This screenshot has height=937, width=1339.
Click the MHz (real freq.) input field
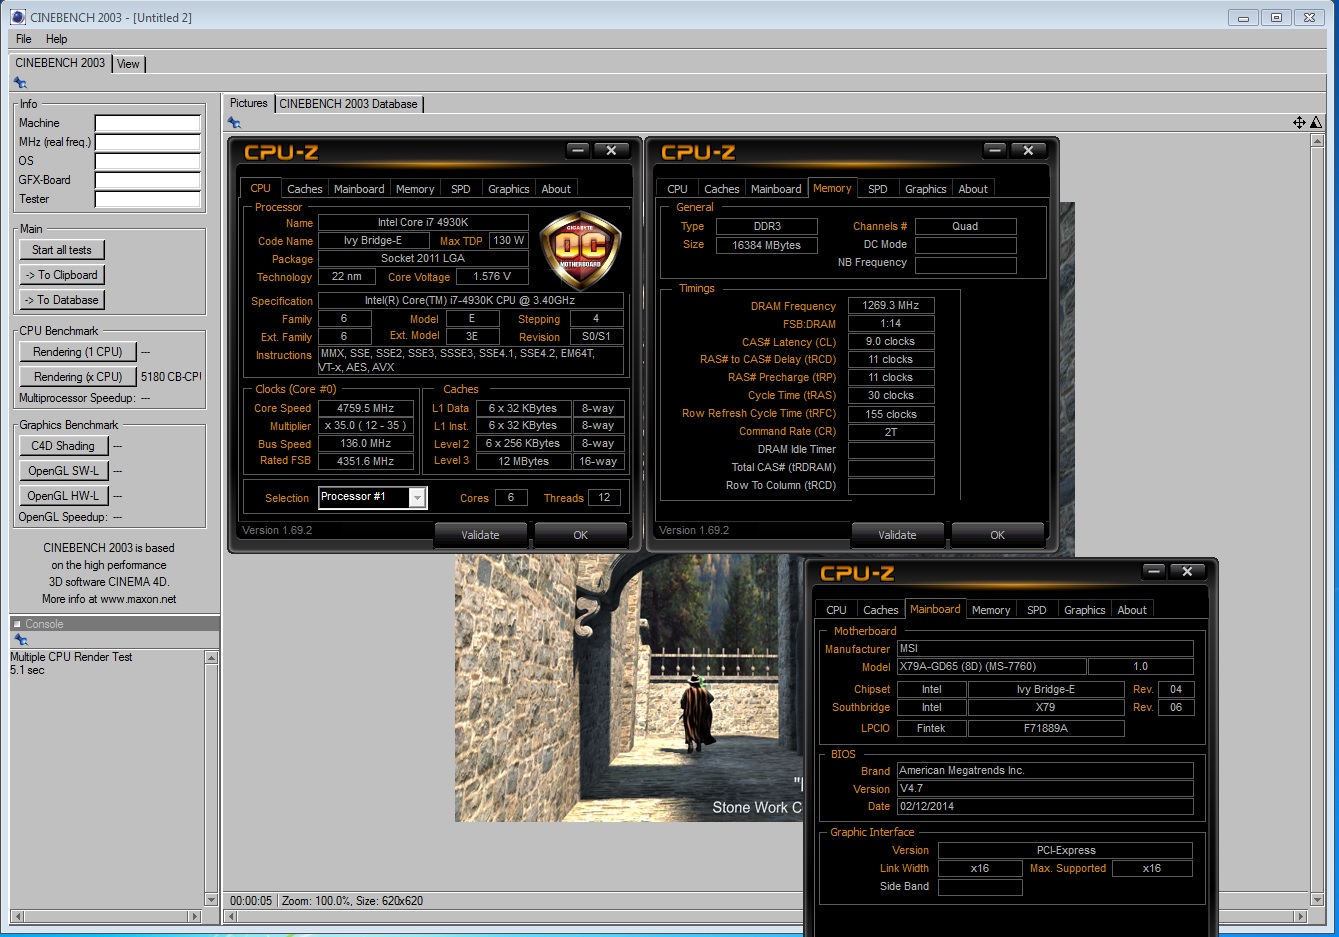148,142
